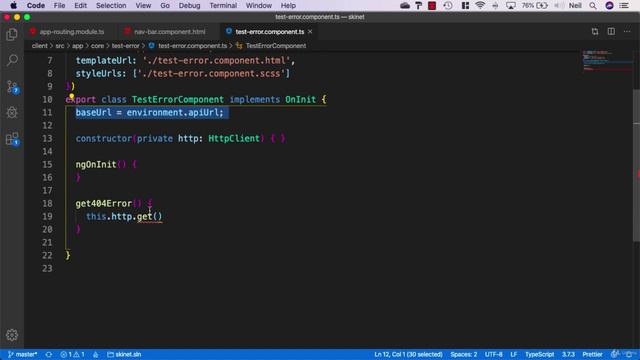Click the skinet.sln status bar item
The width and height of the screenshot is (640, 360).
point(124,354)
